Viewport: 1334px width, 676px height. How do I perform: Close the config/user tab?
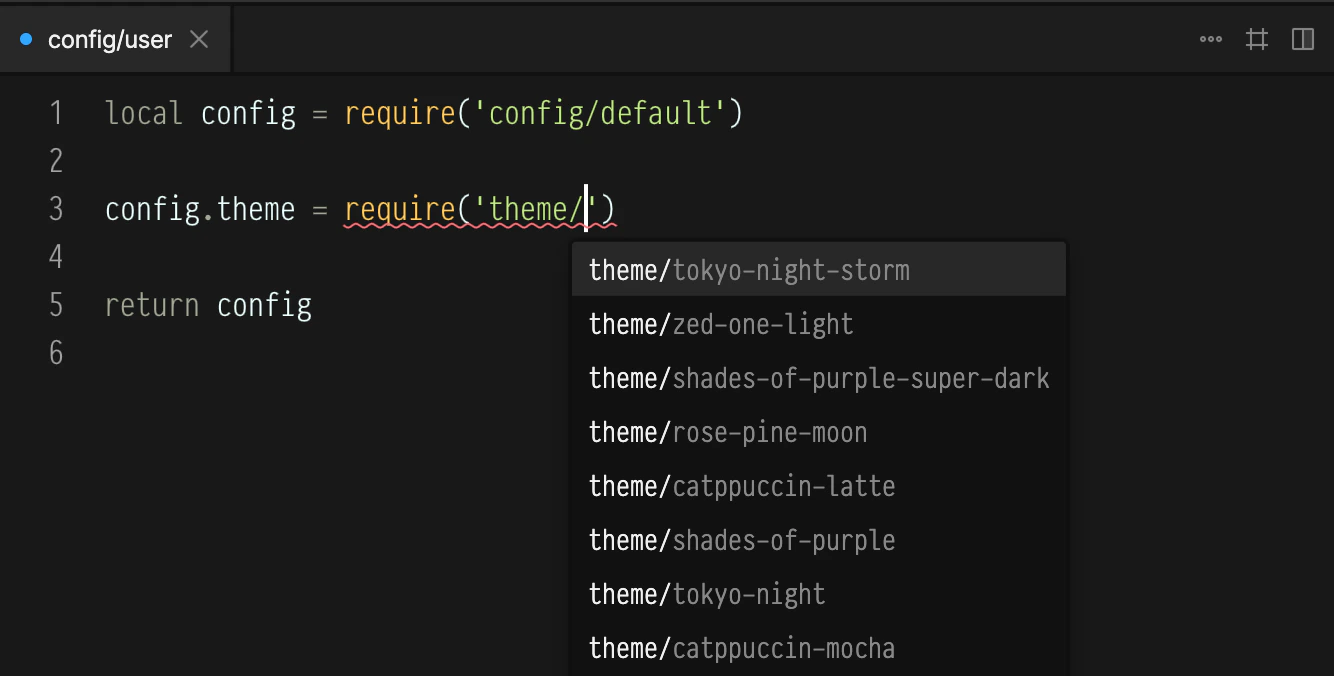tap(198, 39)
